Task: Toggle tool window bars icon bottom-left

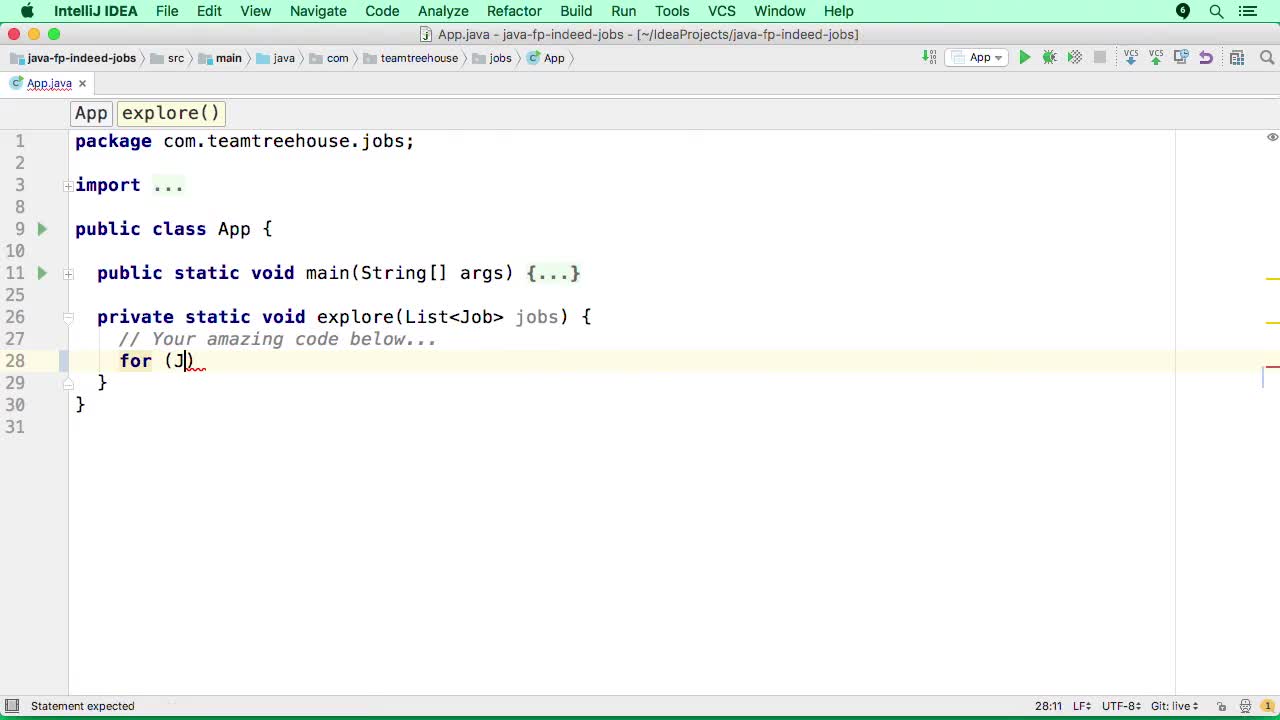Action: [13, 706]
